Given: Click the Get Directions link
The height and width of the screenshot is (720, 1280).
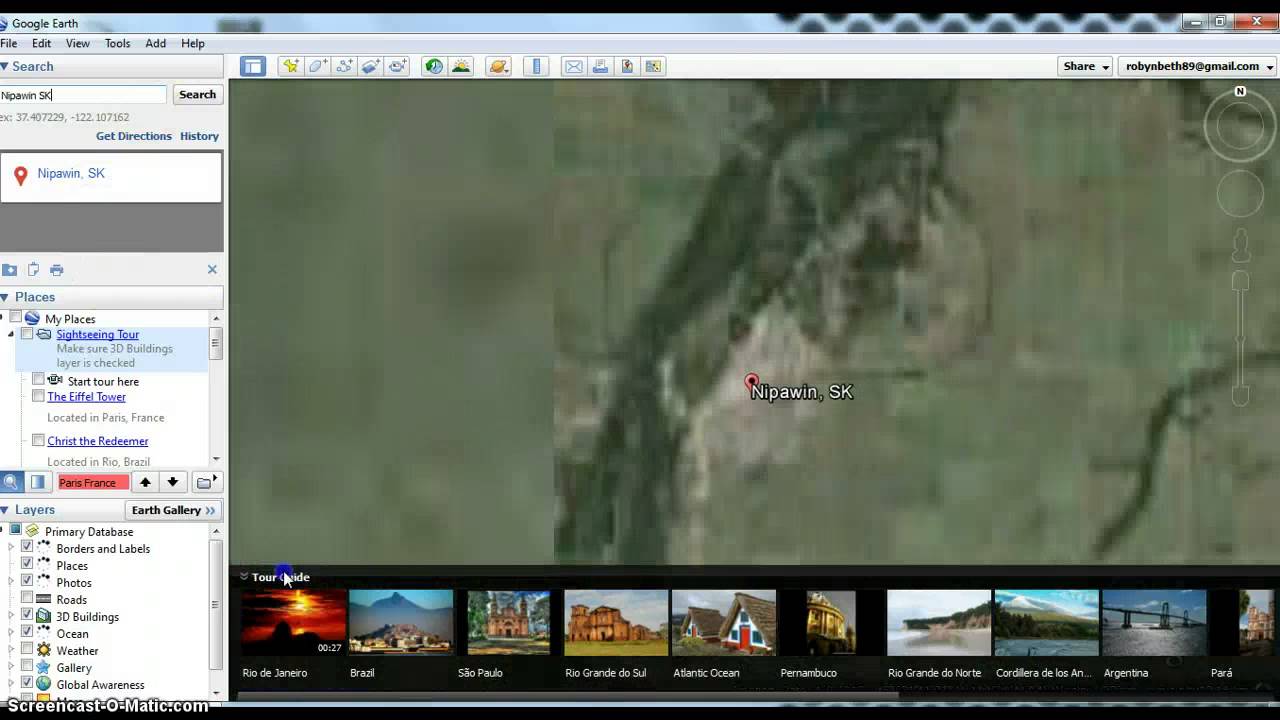Looking at the screenshot, I should [134, 136].
